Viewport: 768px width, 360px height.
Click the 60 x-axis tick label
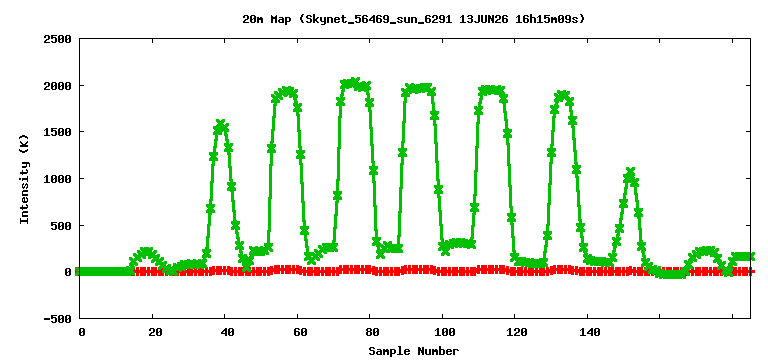coord(298,333)
